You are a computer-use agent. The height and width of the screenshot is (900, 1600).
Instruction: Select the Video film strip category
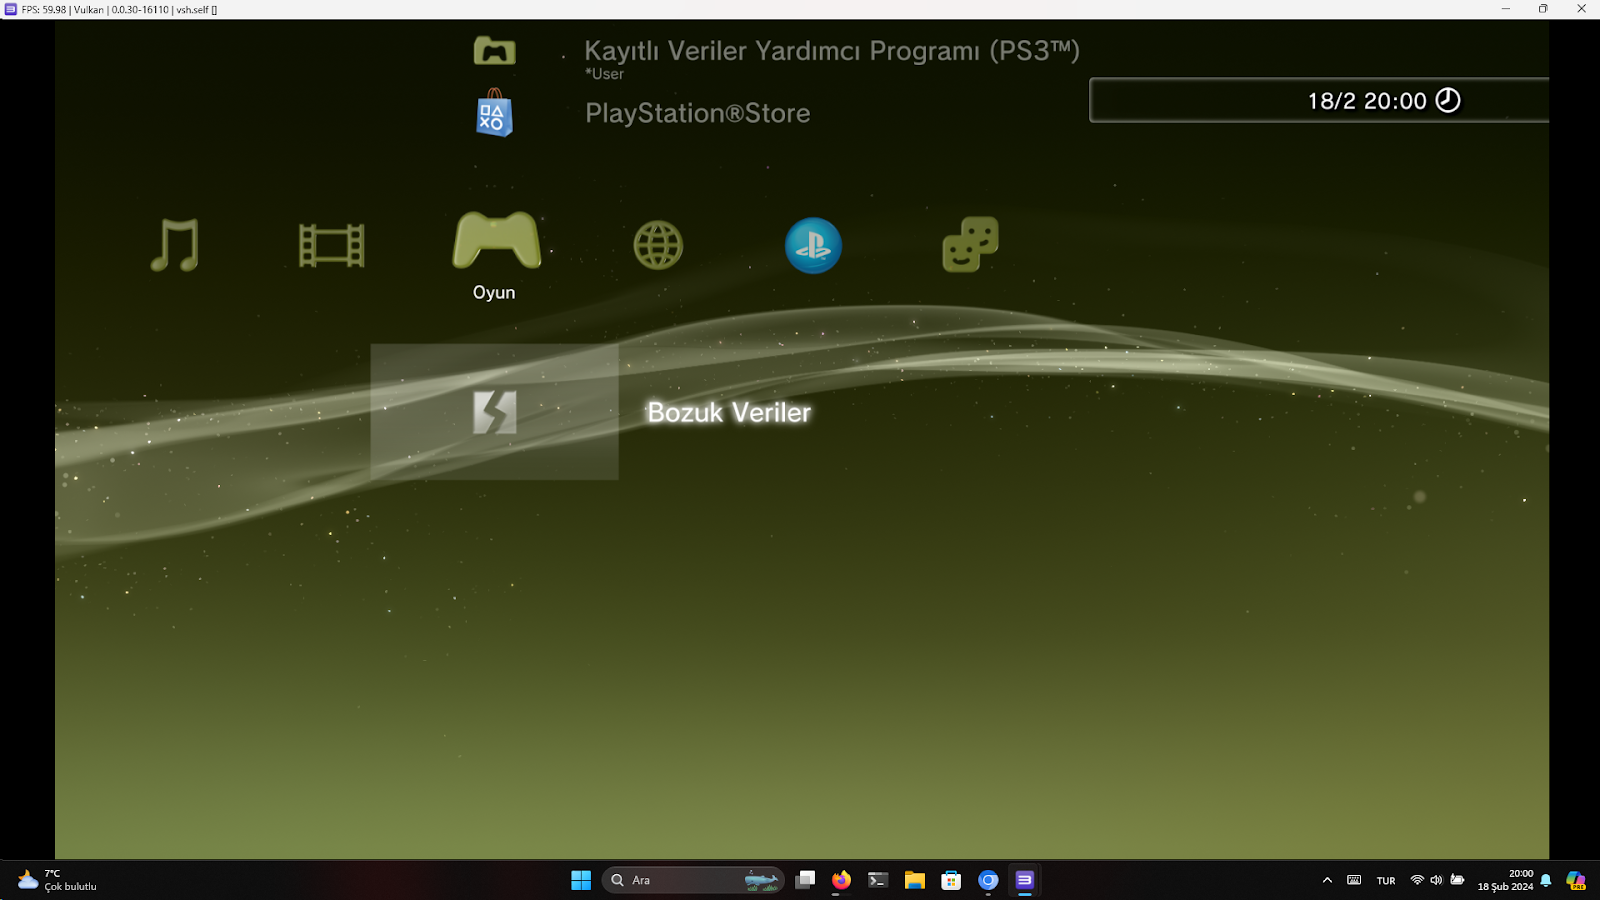click(x=332, y=245)
